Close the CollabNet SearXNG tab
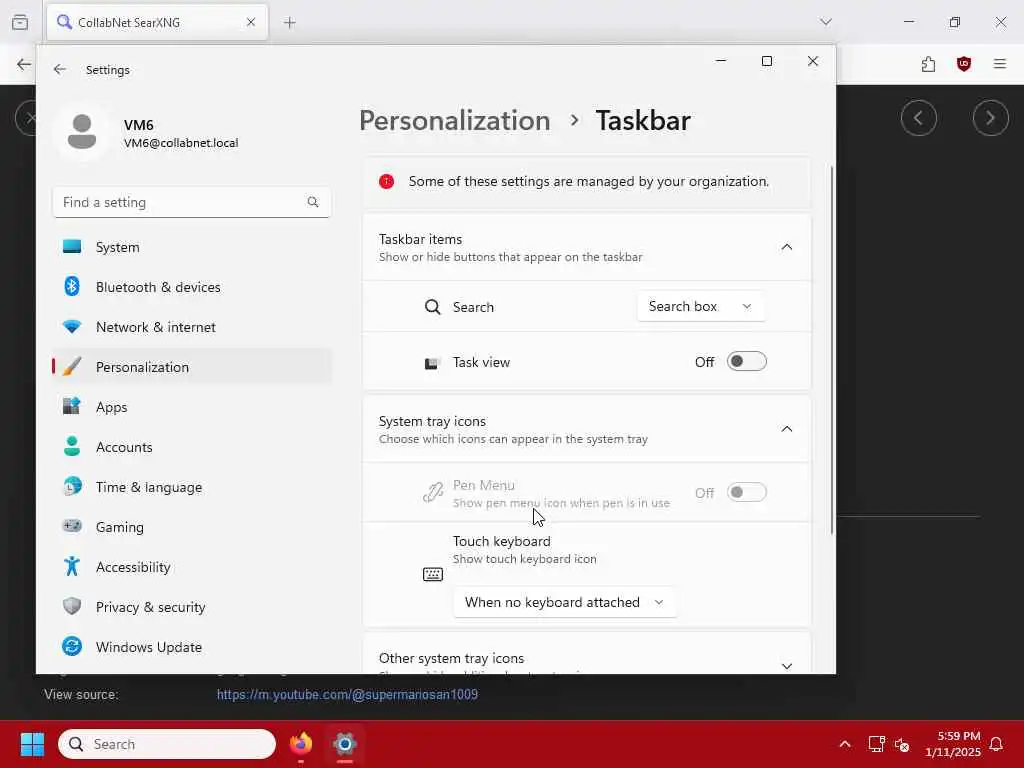Screen dimensions: 1024x768 pos(251,22)
